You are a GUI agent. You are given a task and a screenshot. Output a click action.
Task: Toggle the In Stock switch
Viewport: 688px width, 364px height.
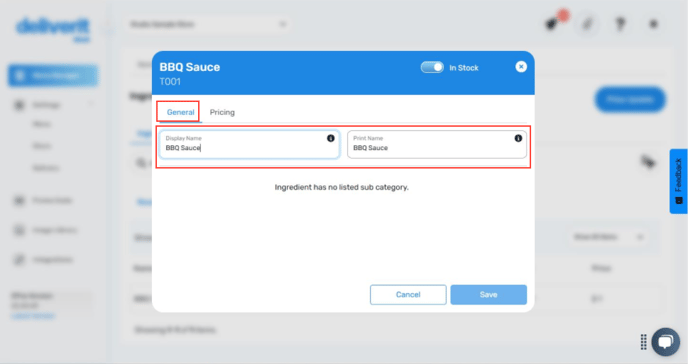pos(432,67)
